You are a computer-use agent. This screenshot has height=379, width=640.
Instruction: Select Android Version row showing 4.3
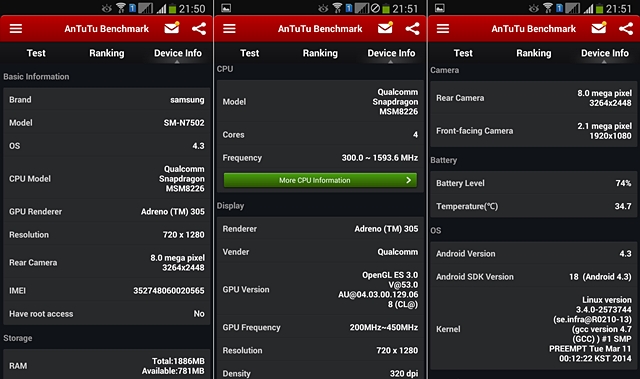pyautogui.click(x=534, y=254)
